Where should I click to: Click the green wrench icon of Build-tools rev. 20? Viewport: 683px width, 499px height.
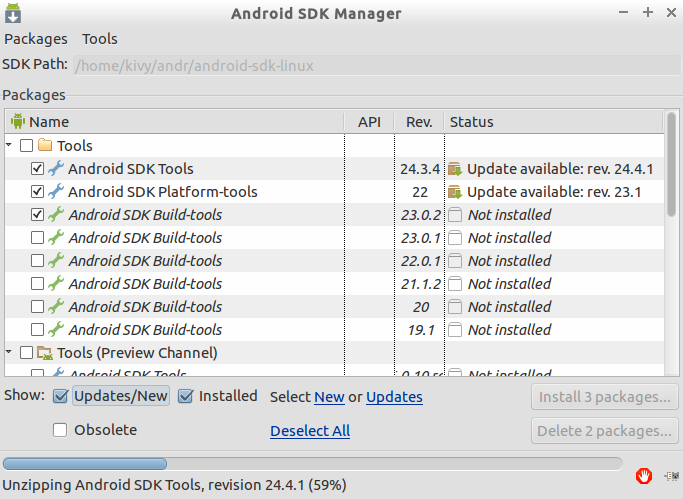tap(56, 307)
